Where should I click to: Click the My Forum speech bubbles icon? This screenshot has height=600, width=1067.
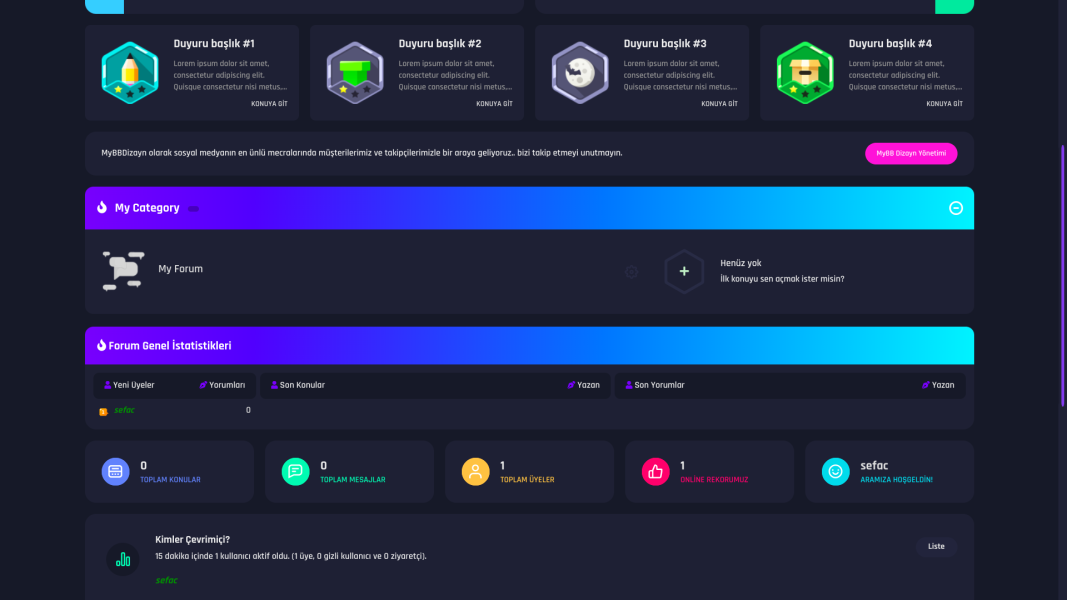[123, 270]
